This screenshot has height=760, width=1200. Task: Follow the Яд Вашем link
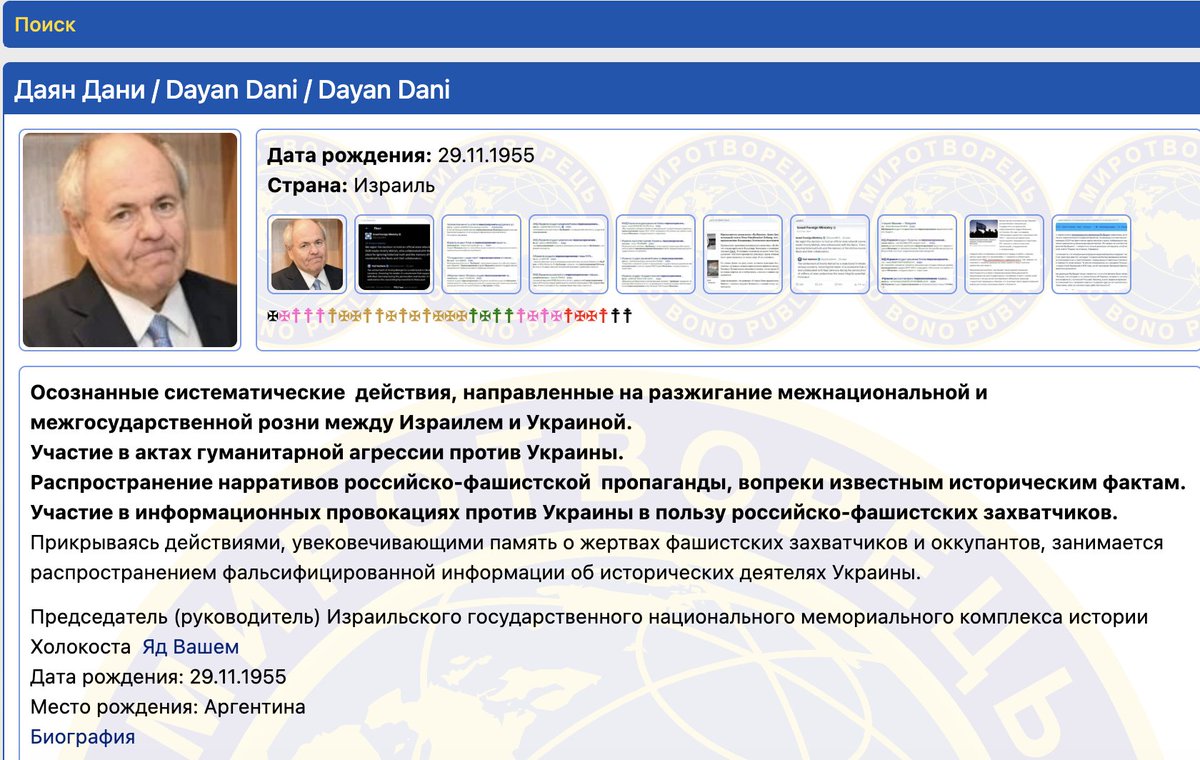point(190,647)
